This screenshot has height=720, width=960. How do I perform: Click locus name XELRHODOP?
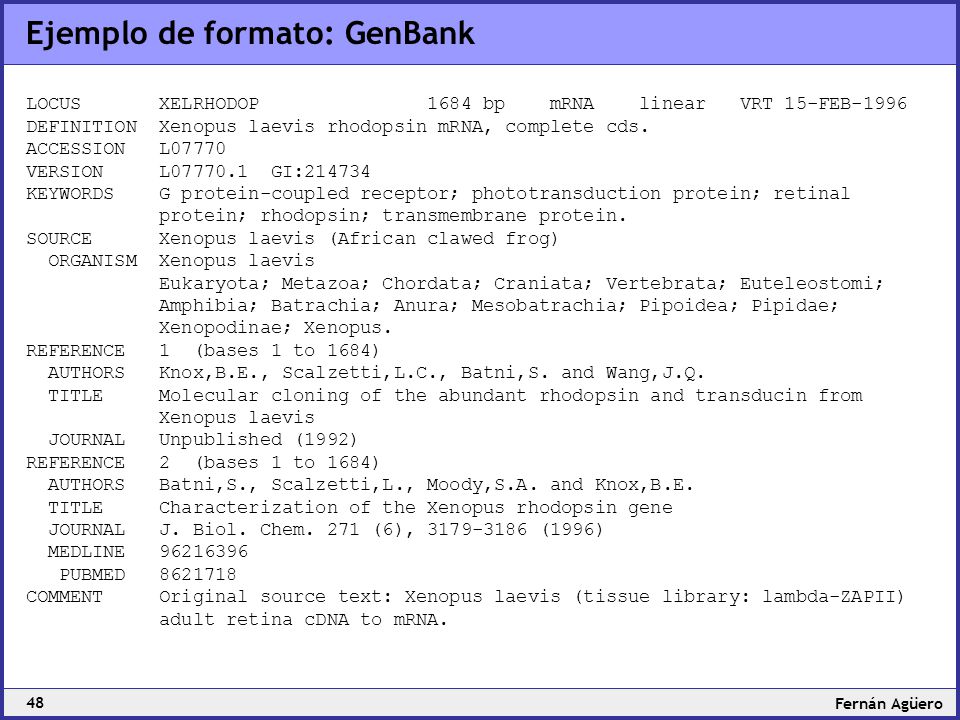pos(209,104)
